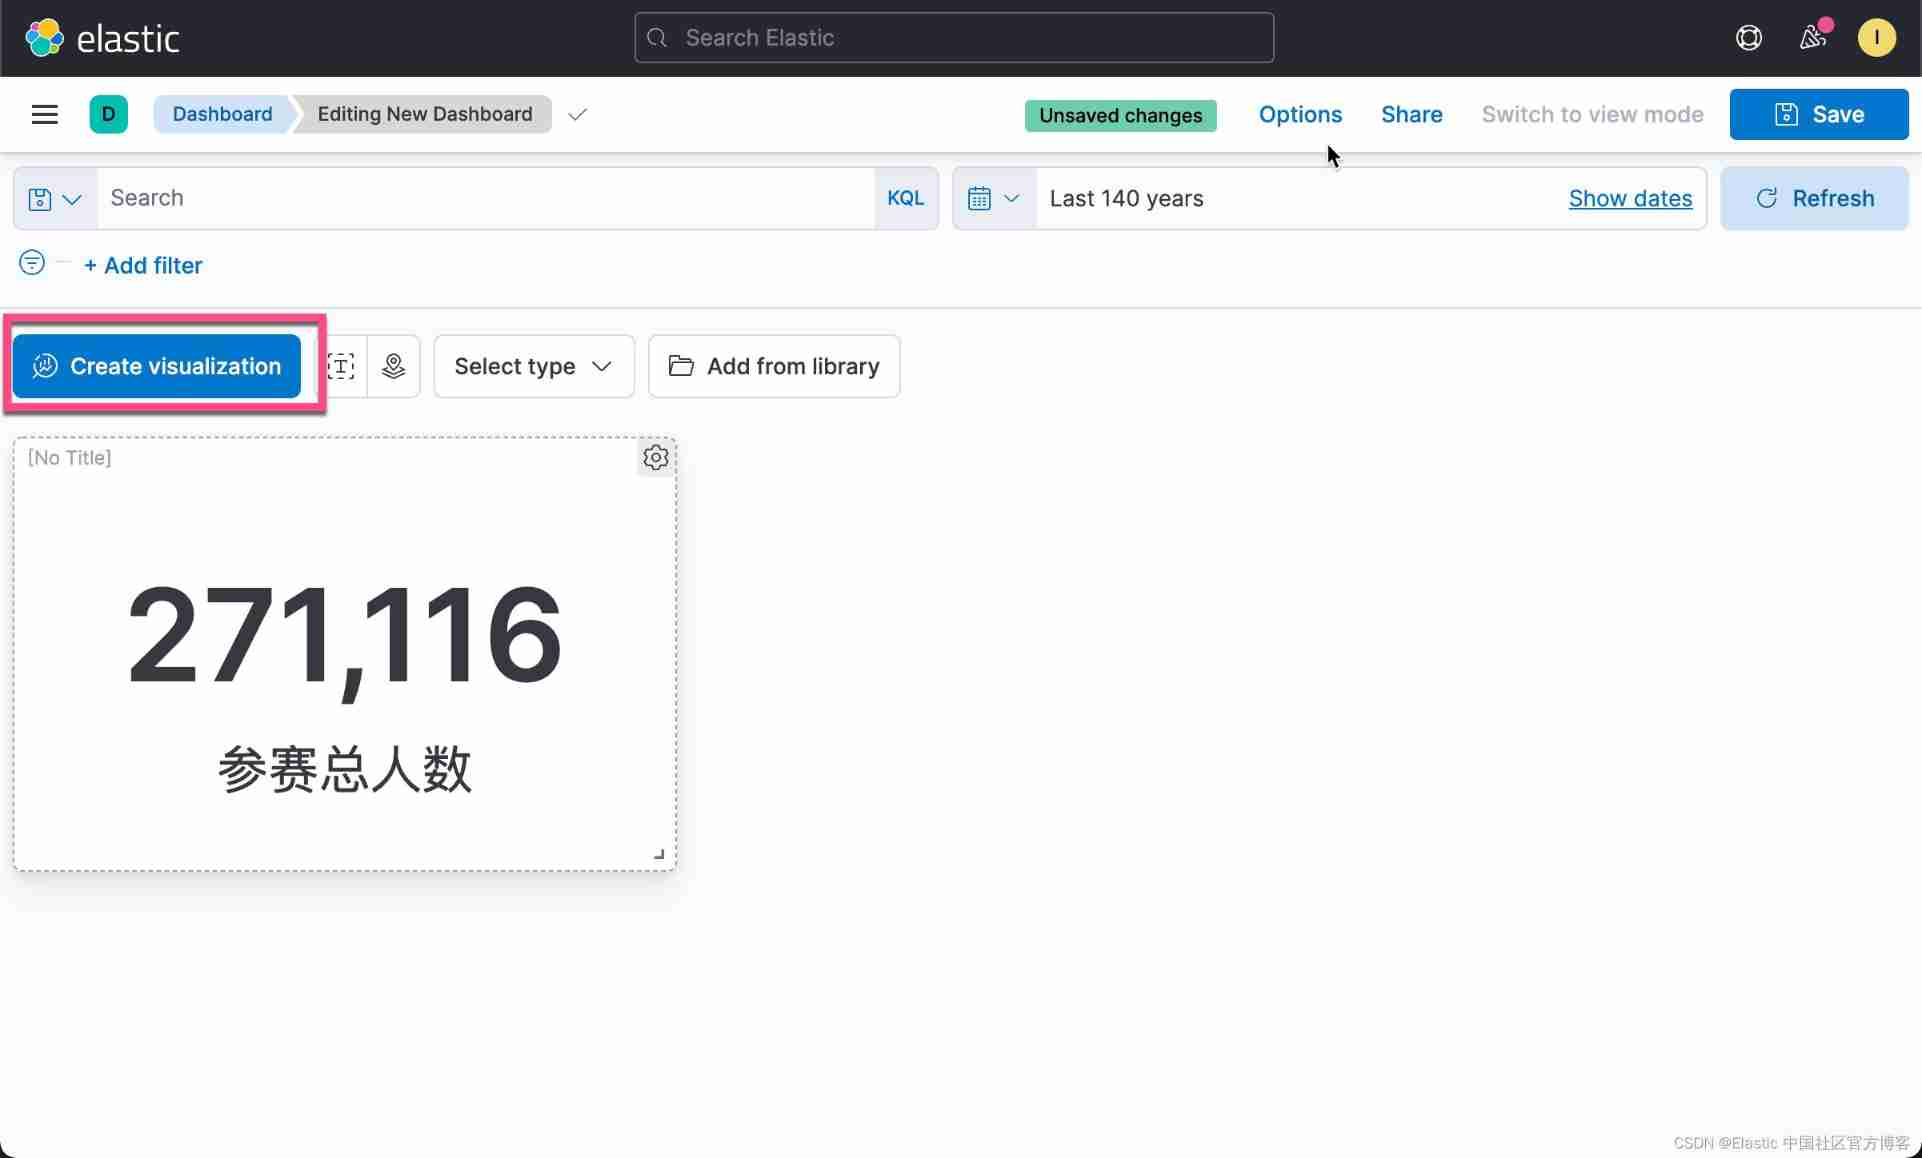Open filter options menu icon
This screenshot has width=1922, height=1158.
click(x=32, y=263)
